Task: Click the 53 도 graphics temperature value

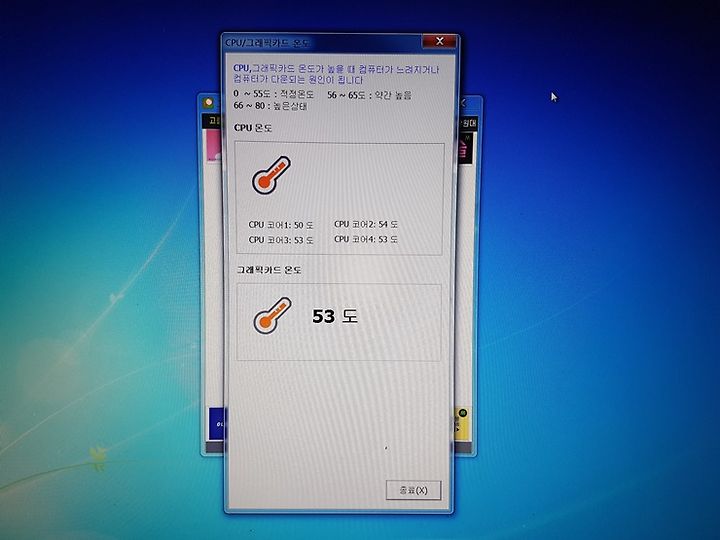Action: tap(335, 316)
